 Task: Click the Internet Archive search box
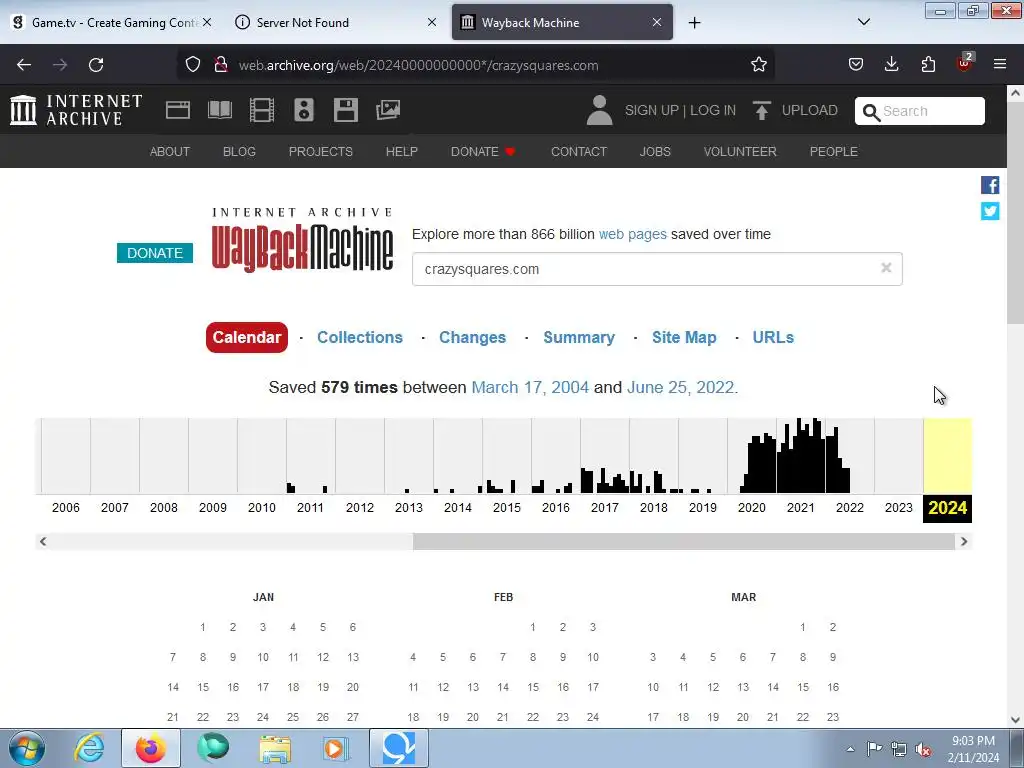tap(920, 111)
